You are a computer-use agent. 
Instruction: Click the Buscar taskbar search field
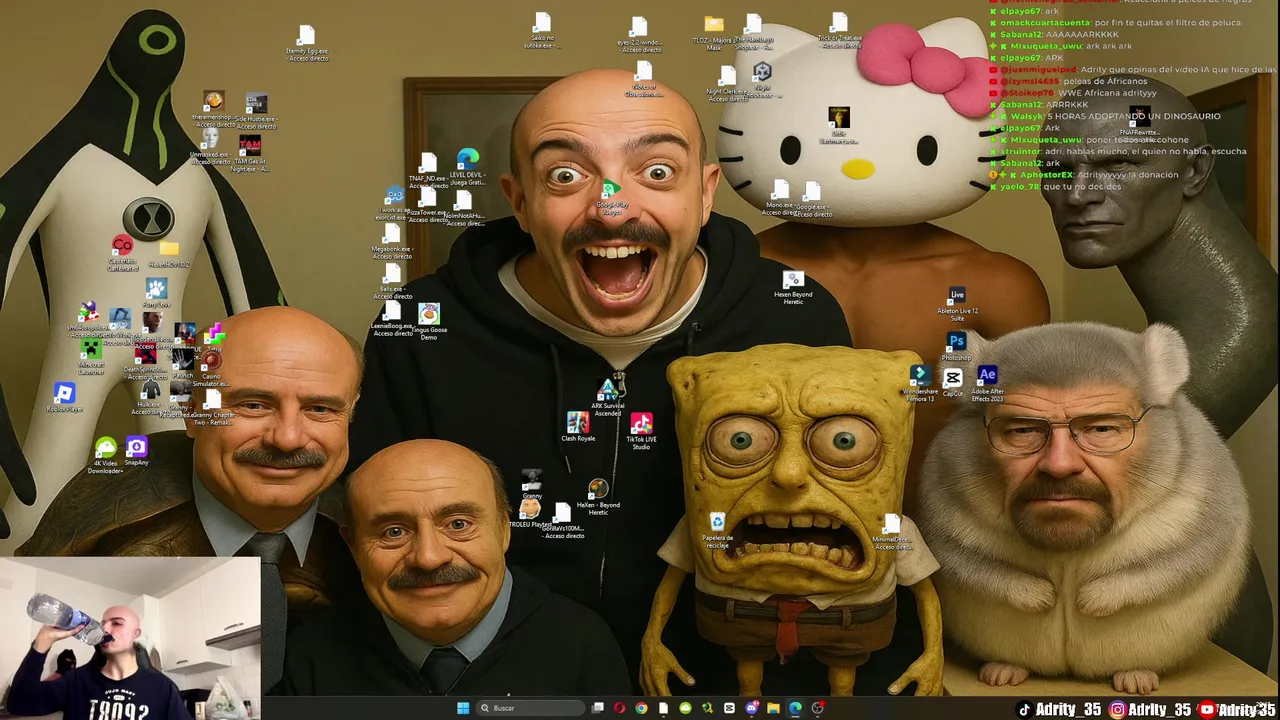(x=530, y=708)
